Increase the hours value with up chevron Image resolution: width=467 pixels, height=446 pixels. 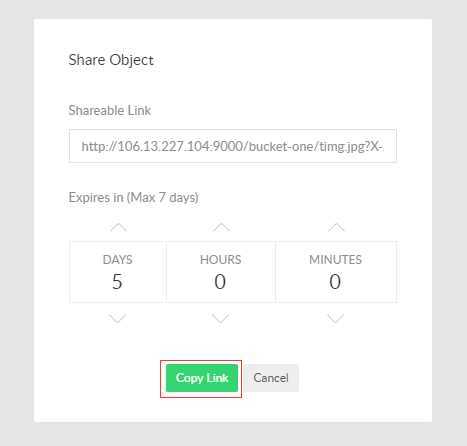(221, 227)
